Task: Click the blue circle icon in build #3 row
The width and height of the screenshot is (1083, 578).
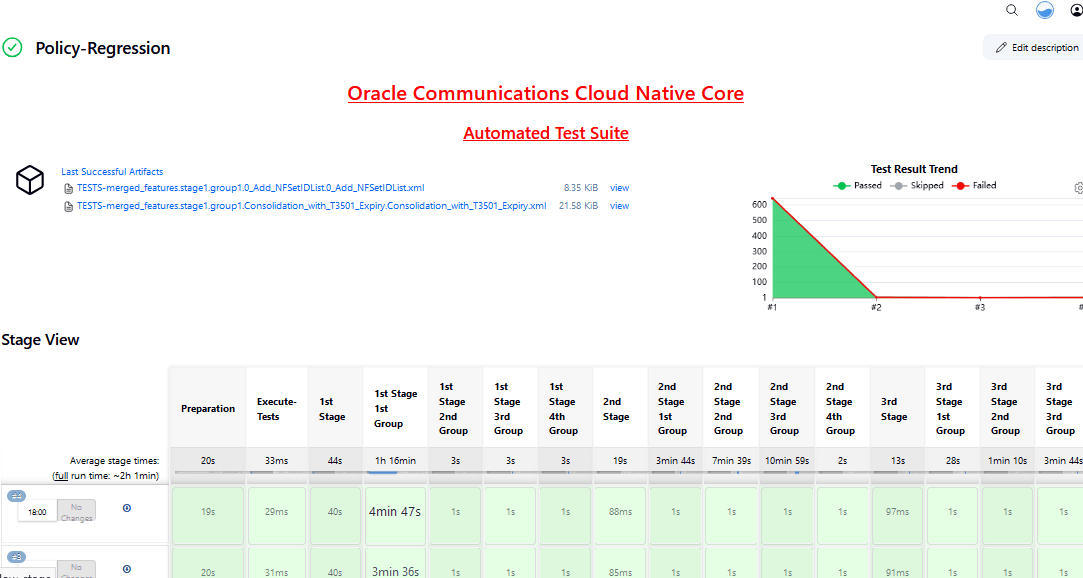Action: point(127,569)
